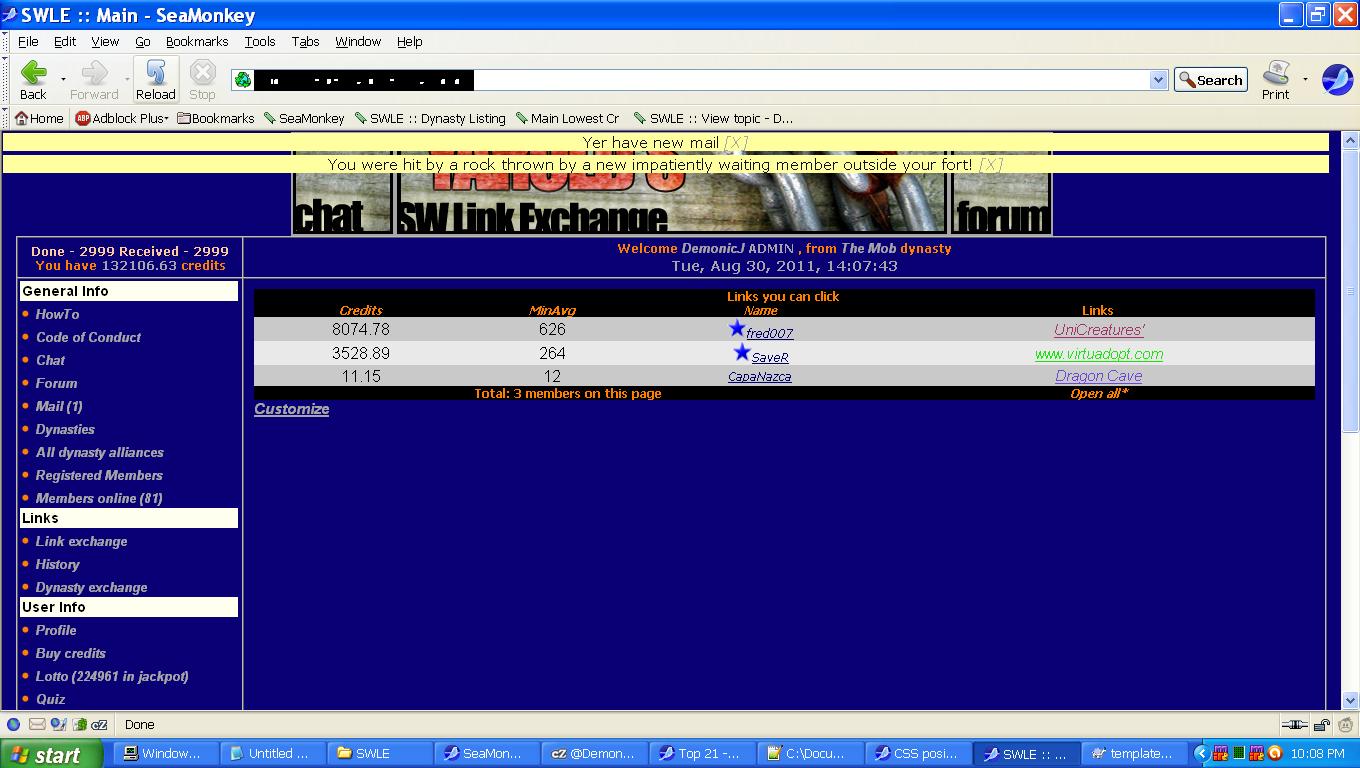This screenshot has width=1360, height=768.
Task: Open the Home bookmark in personal toolbar
Action: click(x=39, y=118)
